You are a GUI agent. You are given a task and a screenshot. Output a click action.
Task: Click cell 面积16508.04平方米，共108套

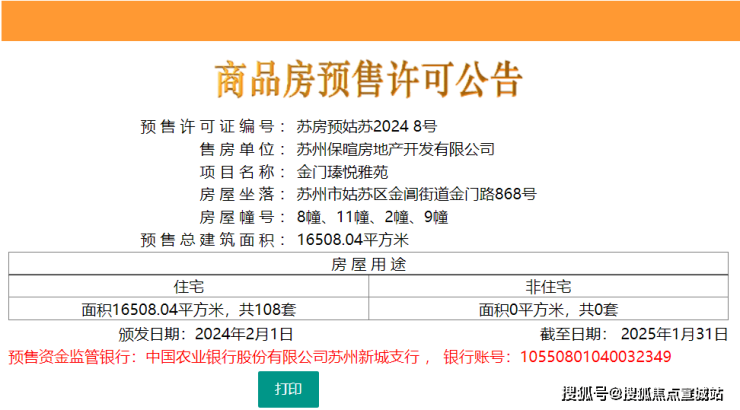(x=188, y=309)
